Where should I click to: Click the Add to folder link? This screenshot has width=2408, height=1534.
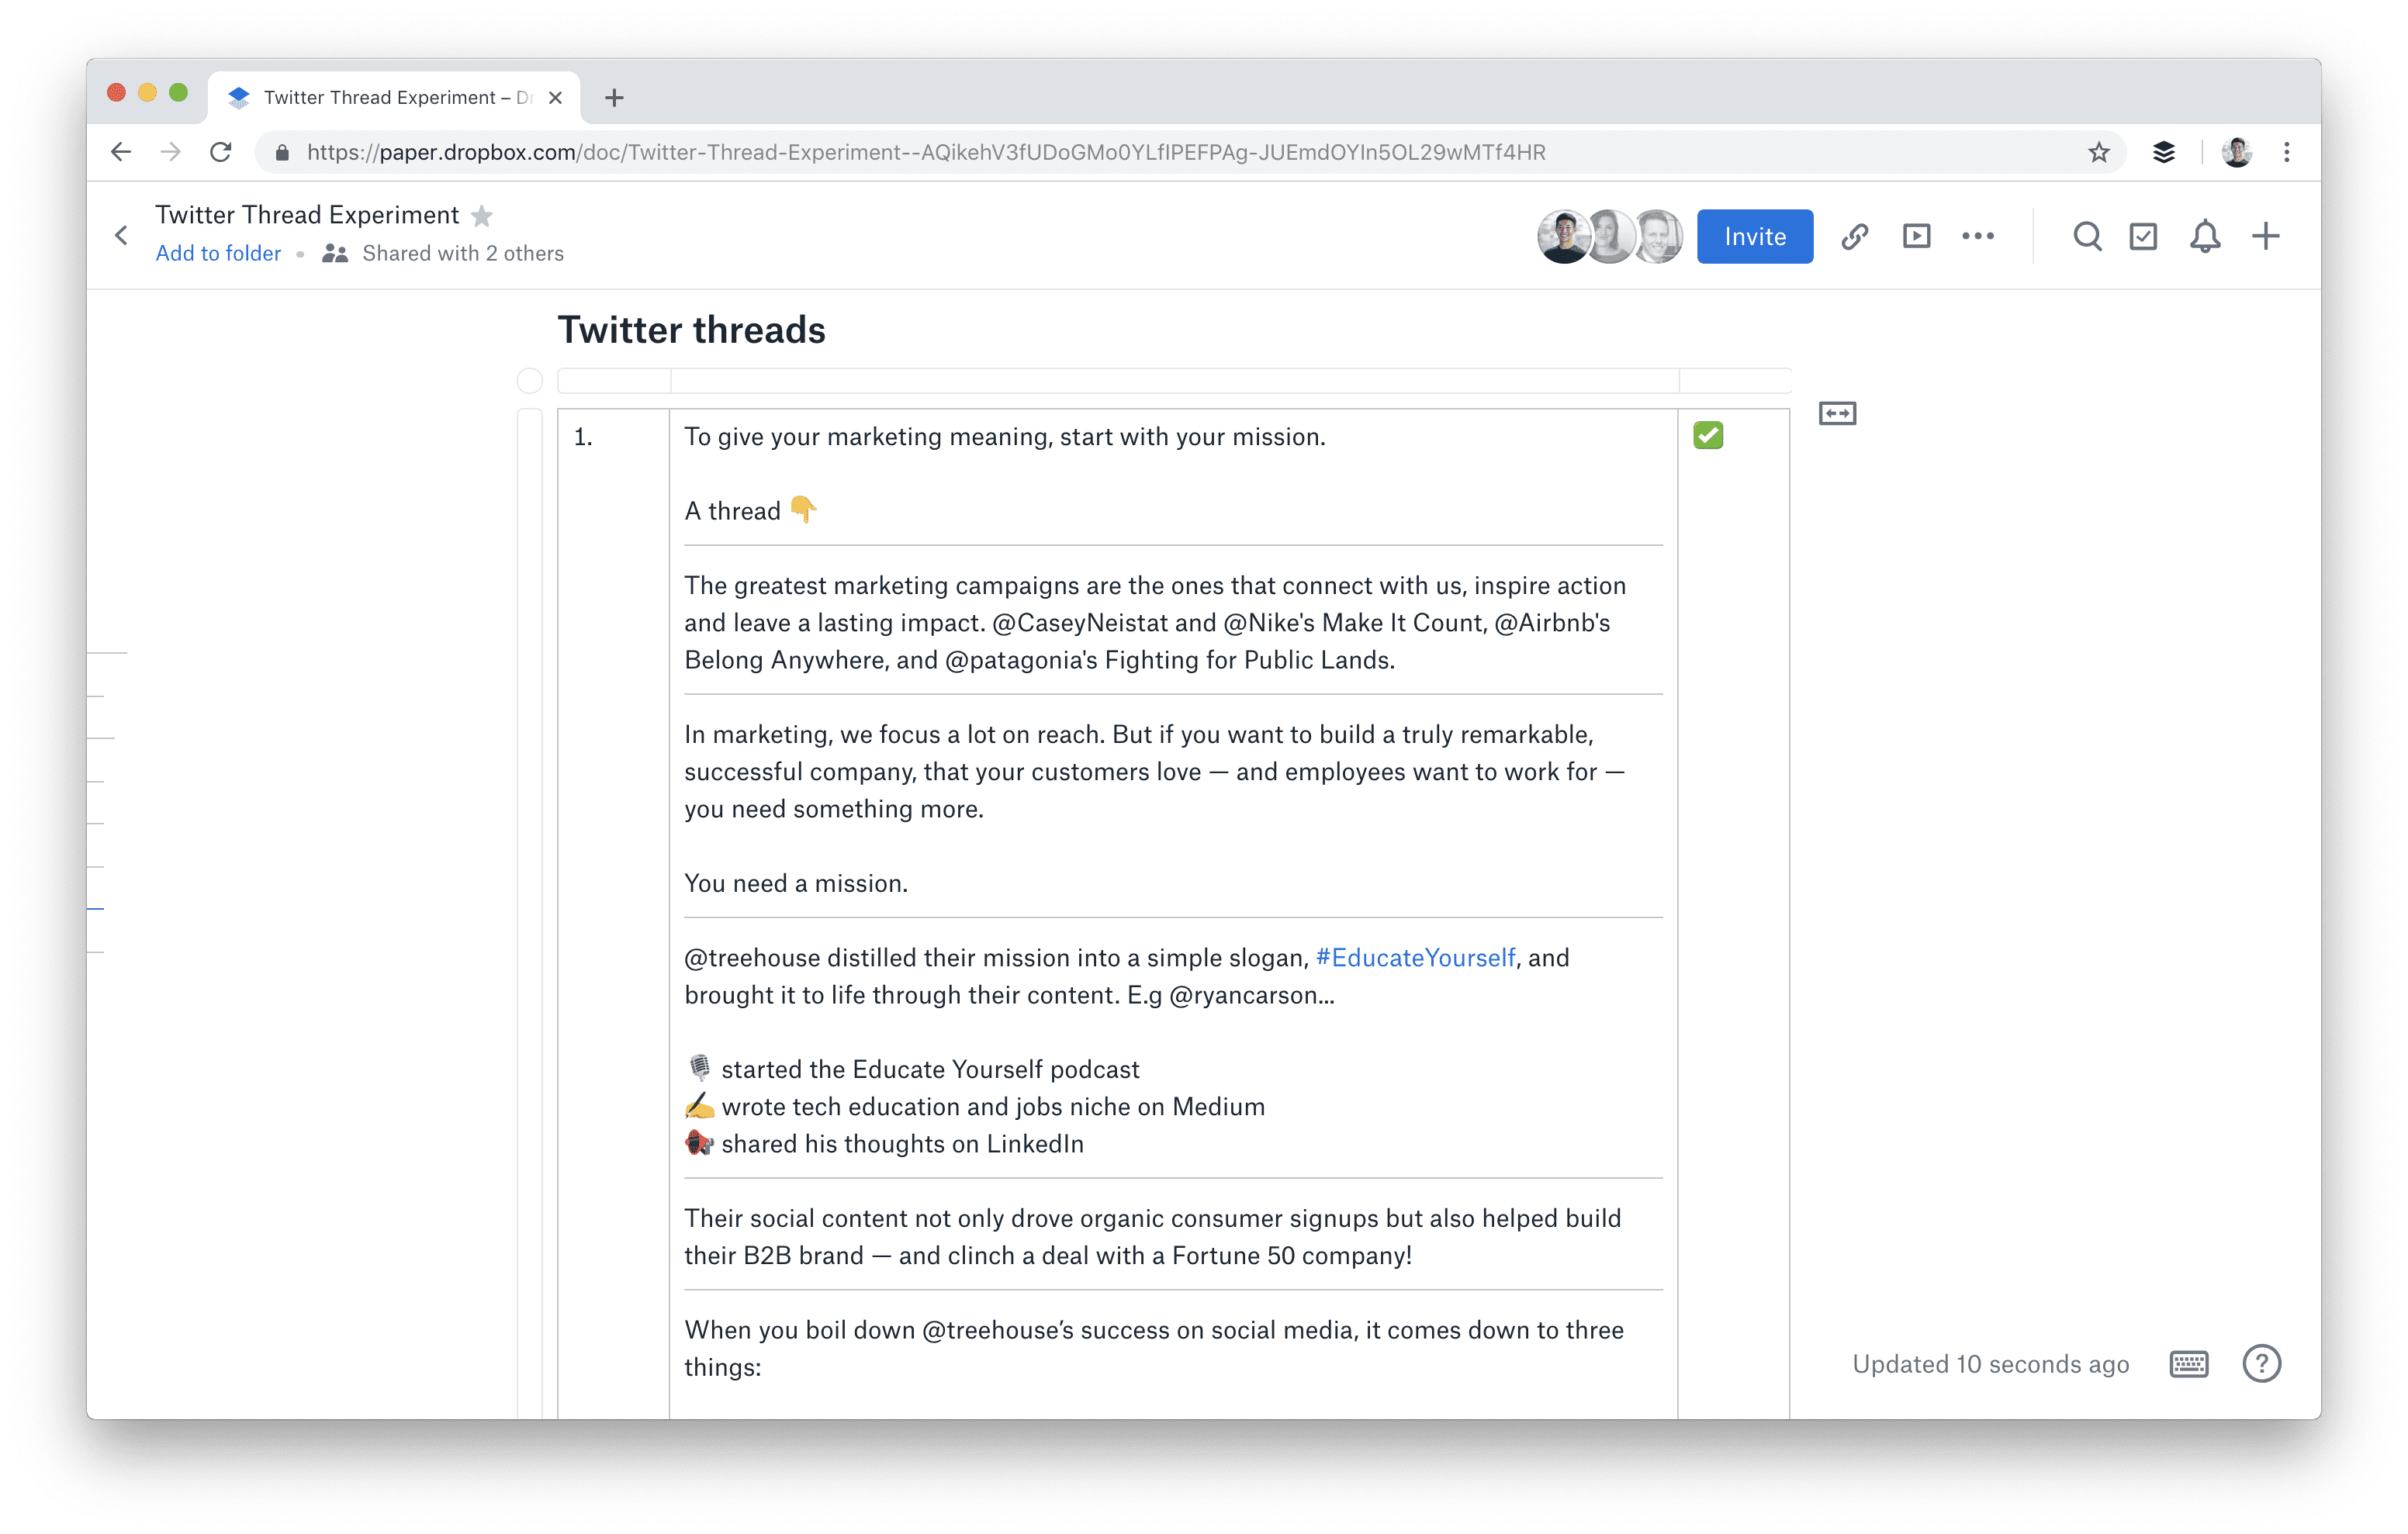point(218,253)
